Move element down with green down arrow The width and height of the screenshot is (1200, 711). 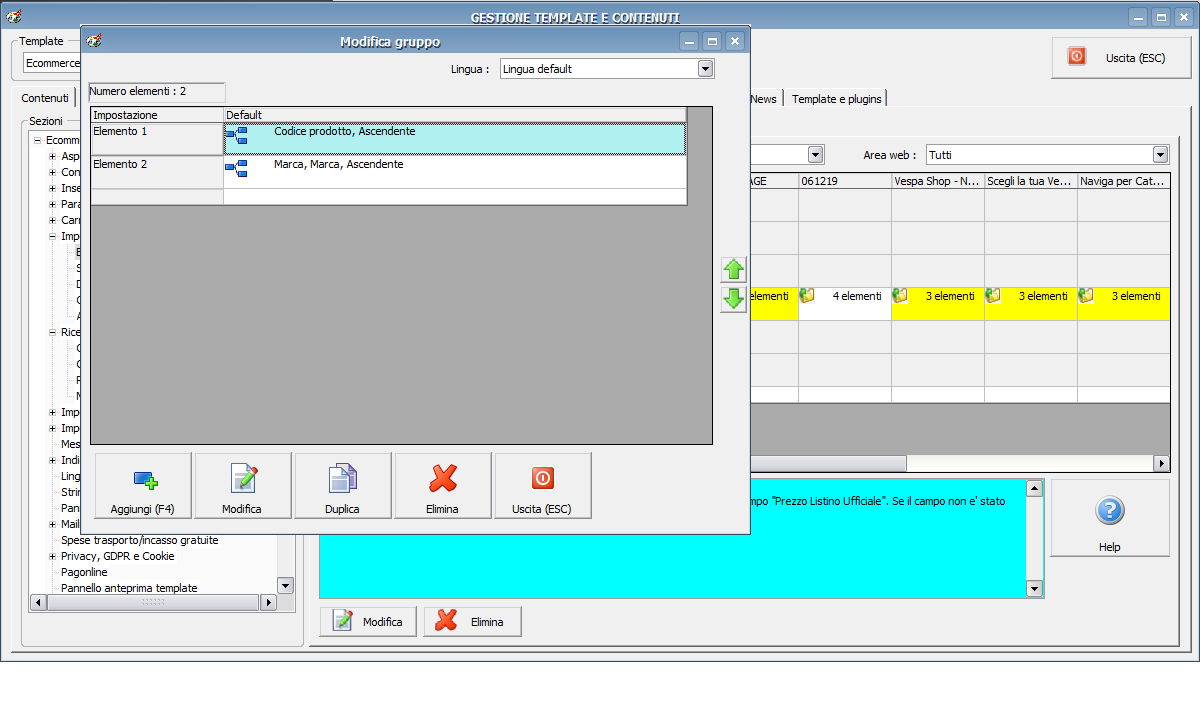[734, 299]
